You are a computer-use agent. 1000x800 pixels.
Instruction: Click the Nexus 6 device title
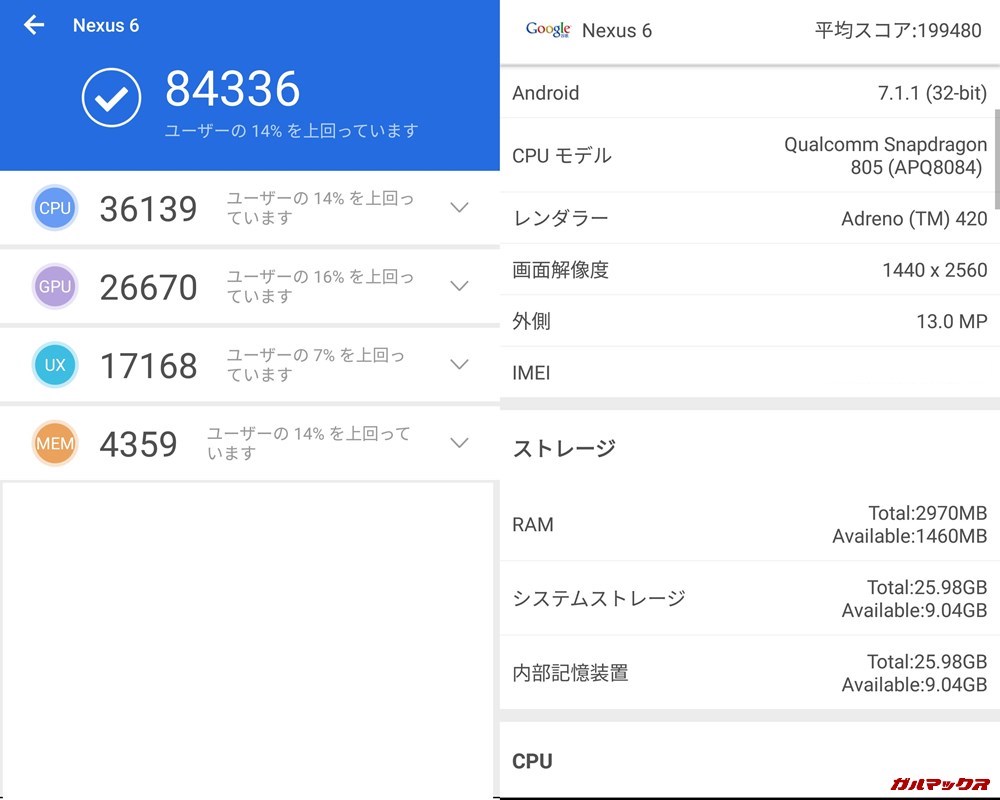(x=108, y=25)
